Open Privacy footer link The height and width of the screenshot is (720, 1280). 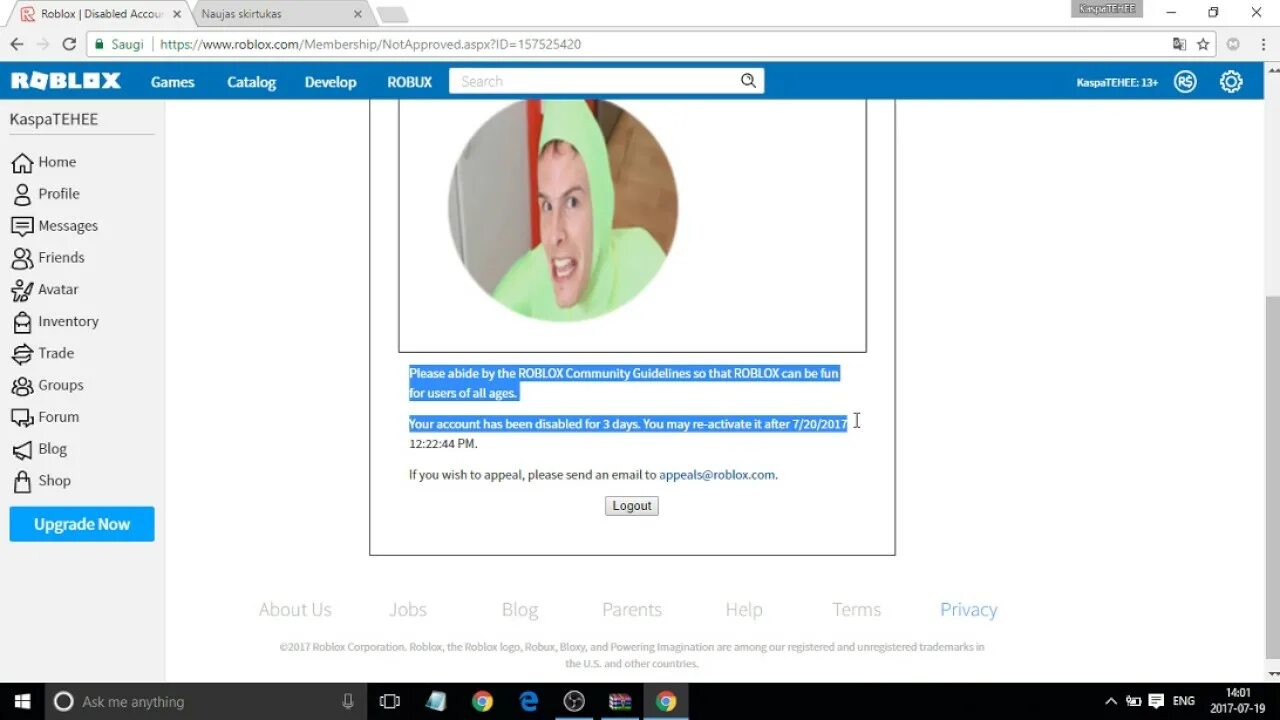click(x=969, y=609)
